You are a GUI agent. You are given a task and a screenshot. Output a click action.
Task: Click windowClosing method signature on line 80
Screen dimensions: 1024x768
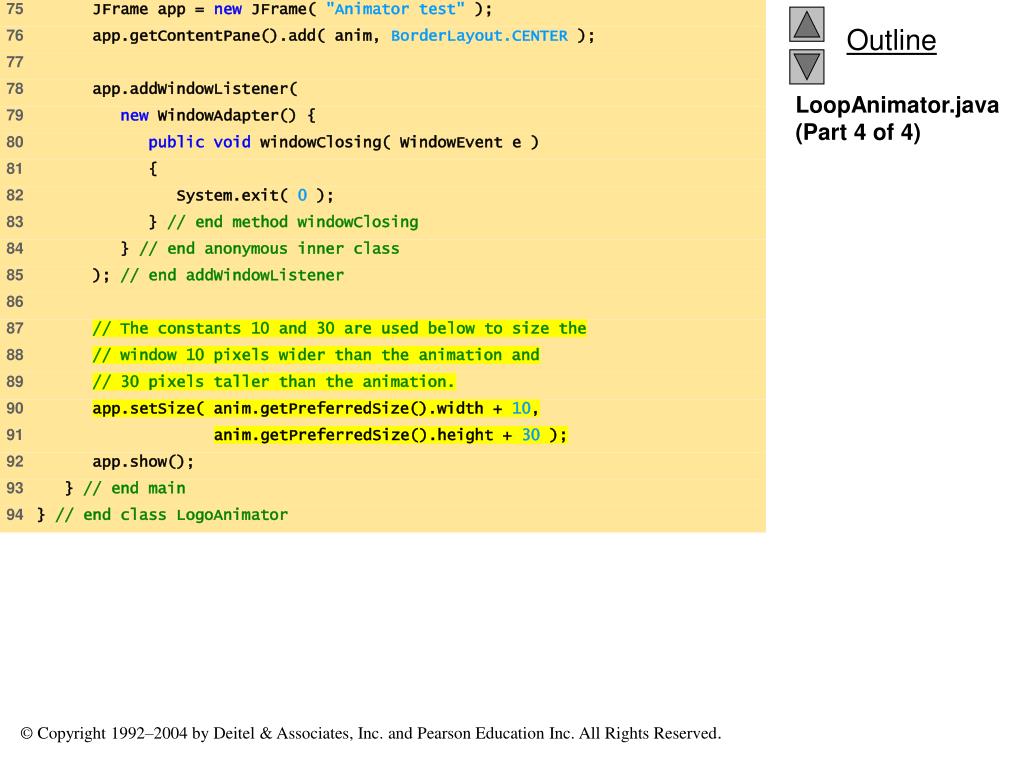[344, 142]
